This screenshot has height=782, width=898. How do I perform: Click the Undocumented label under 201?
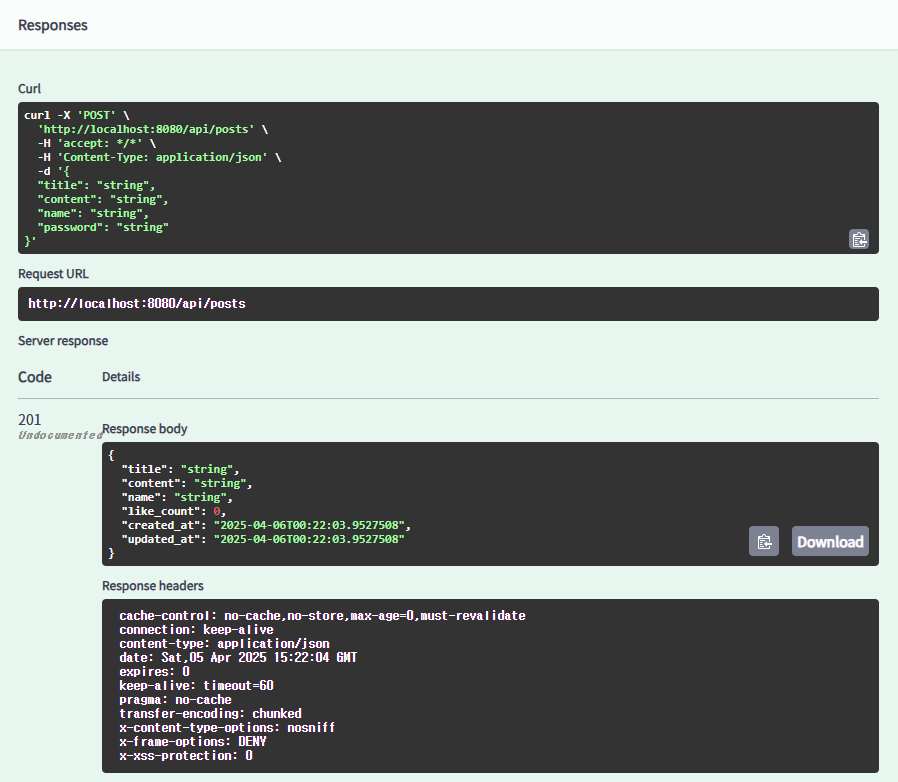(x=61, y=435)
